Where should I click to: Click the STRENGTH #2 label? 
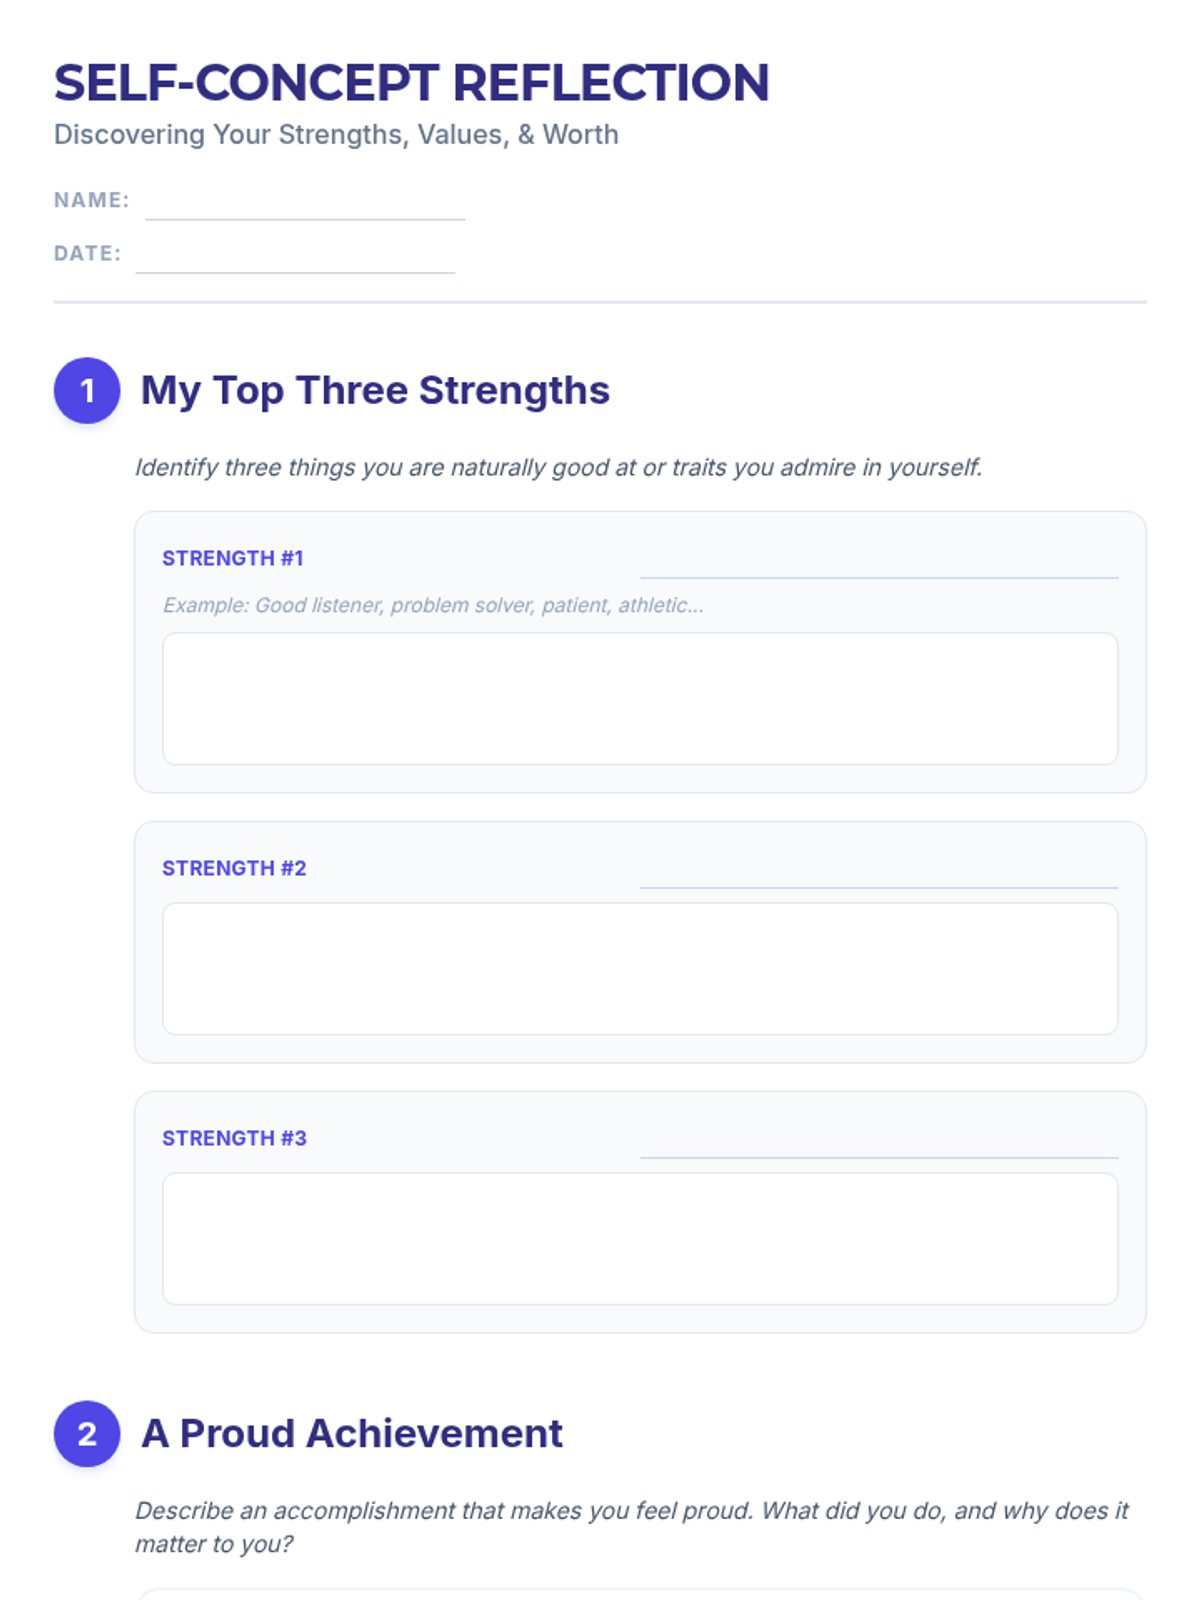(x=234, y=868)
